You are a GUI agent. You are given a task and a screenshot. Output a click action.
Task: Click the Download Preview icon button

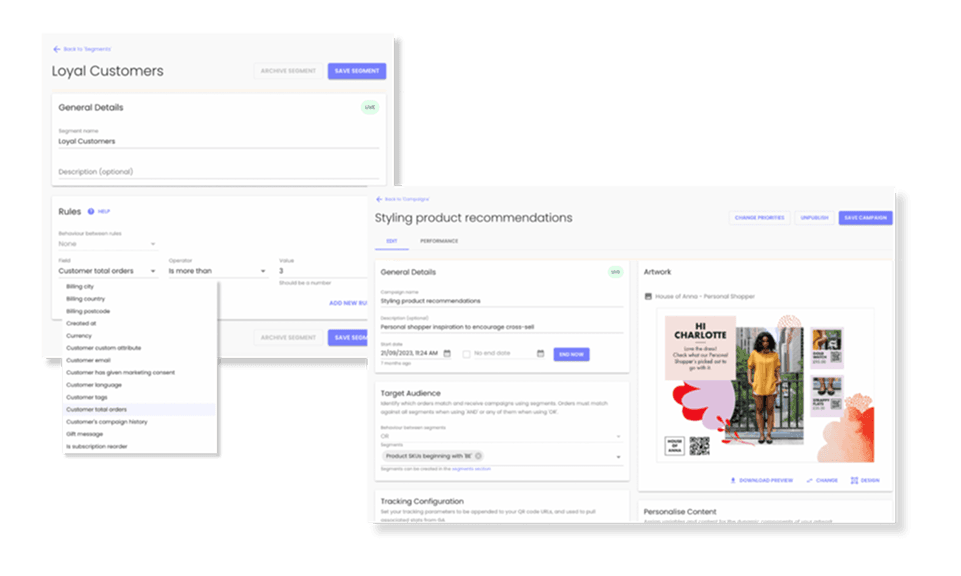coord(734,480)
